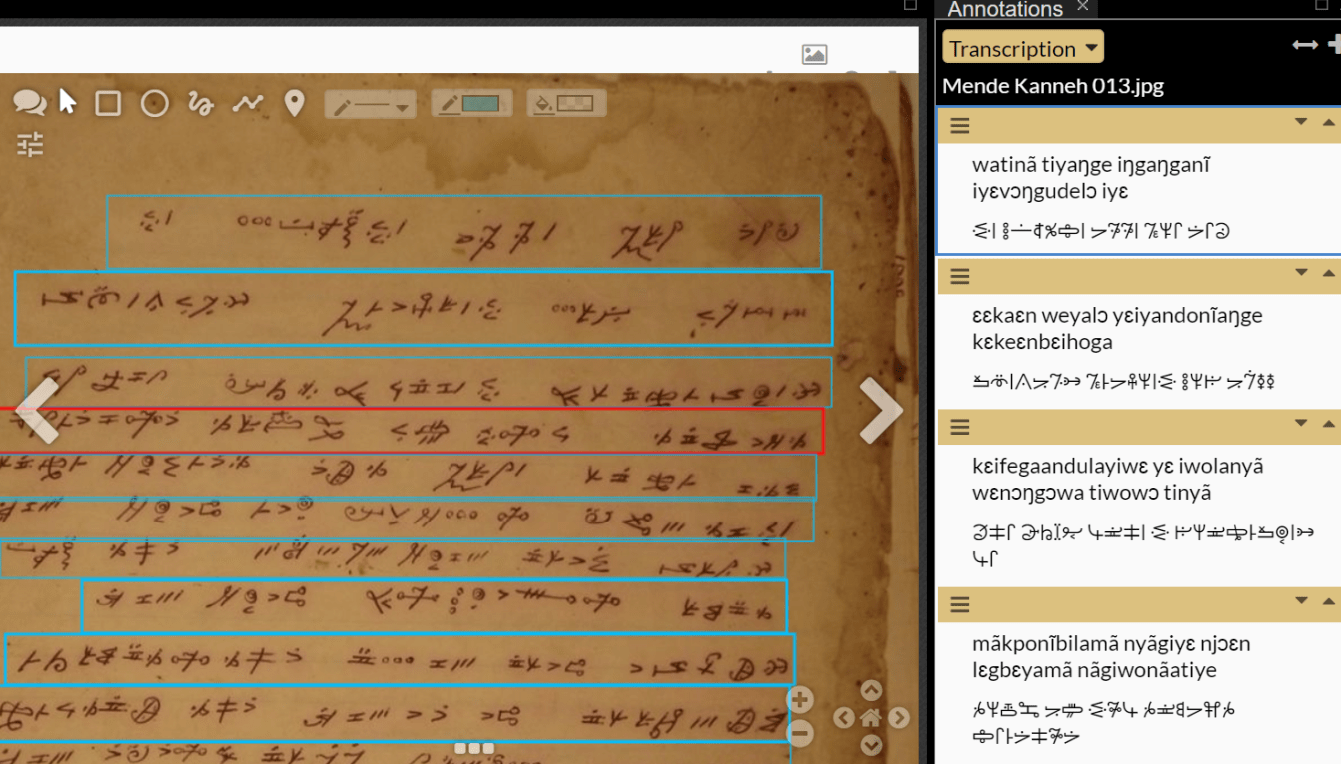Zoom in on the manuscript image

coord(799,700)
